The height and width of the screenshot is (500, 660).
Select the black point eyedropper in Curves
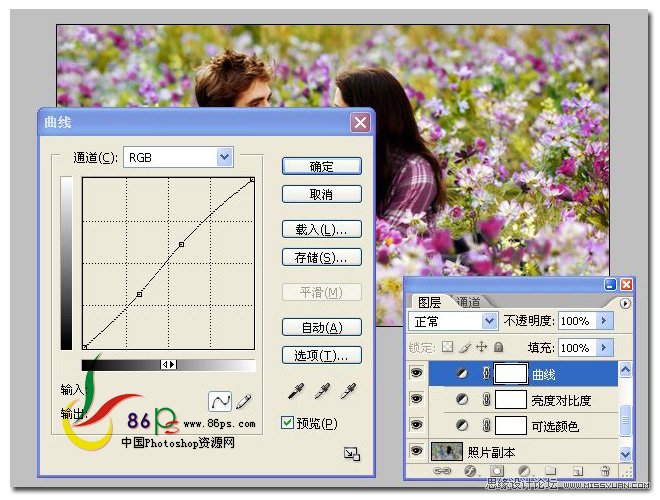[296, 391]
